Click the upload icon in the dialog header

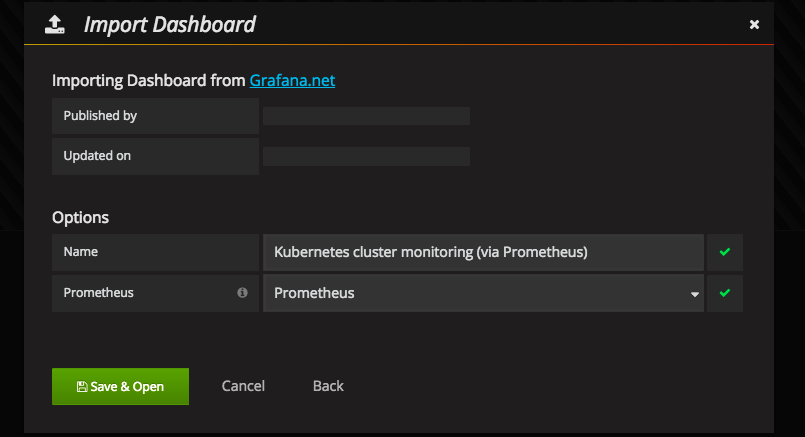coord(55,25)
